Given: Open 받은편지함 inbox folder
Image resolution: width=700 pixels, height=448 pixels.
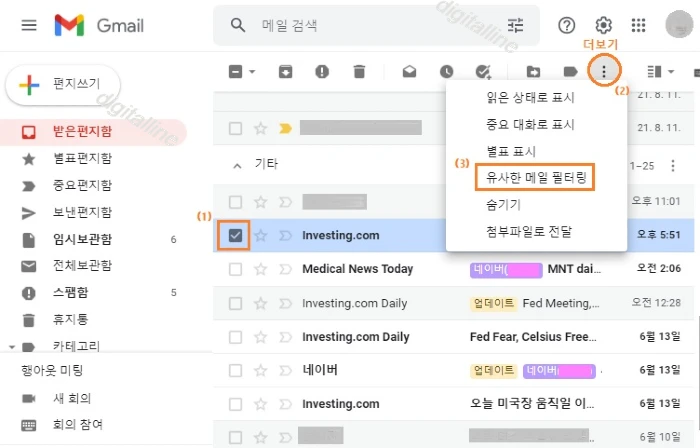Looking at the screenshot, I should click(93, 132).
